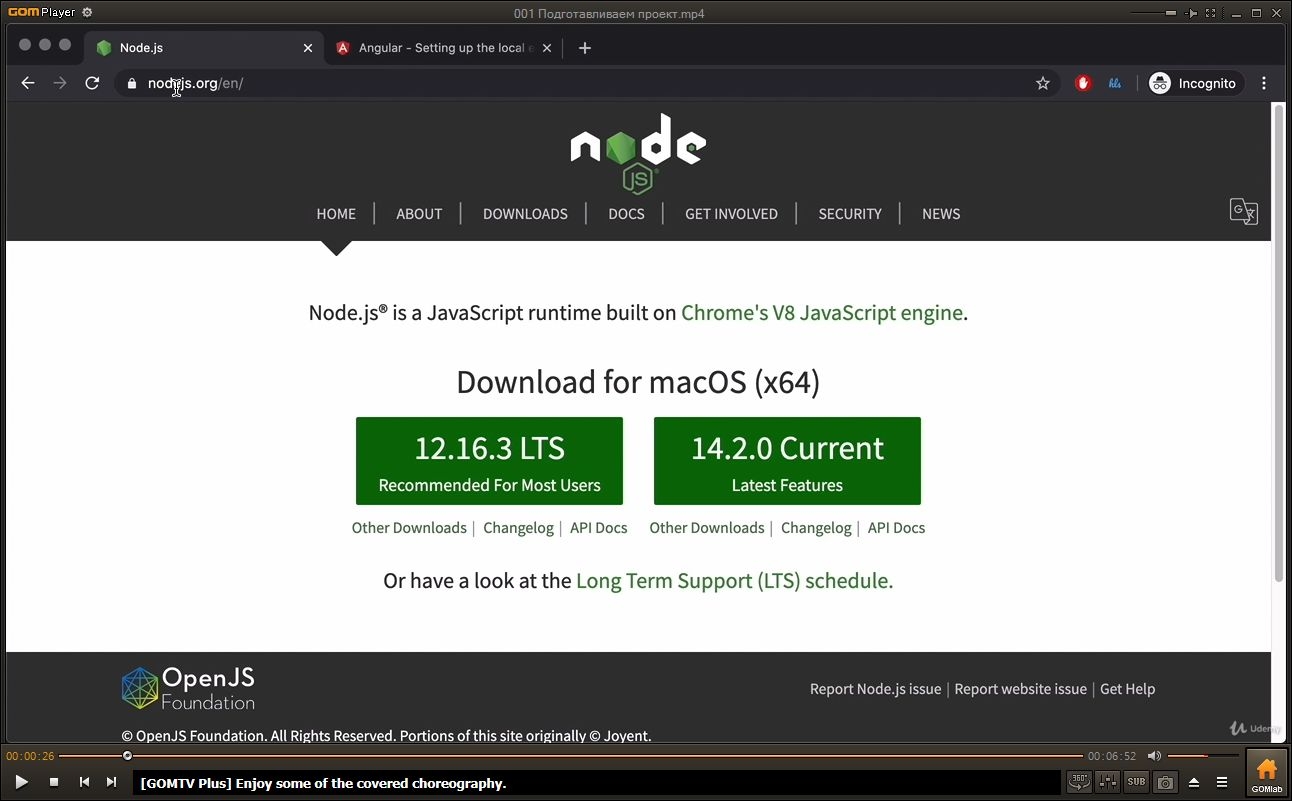Open a new browser tab
Image resolution: width=1292 pixels, height=801 pixels.
(585, 48)
